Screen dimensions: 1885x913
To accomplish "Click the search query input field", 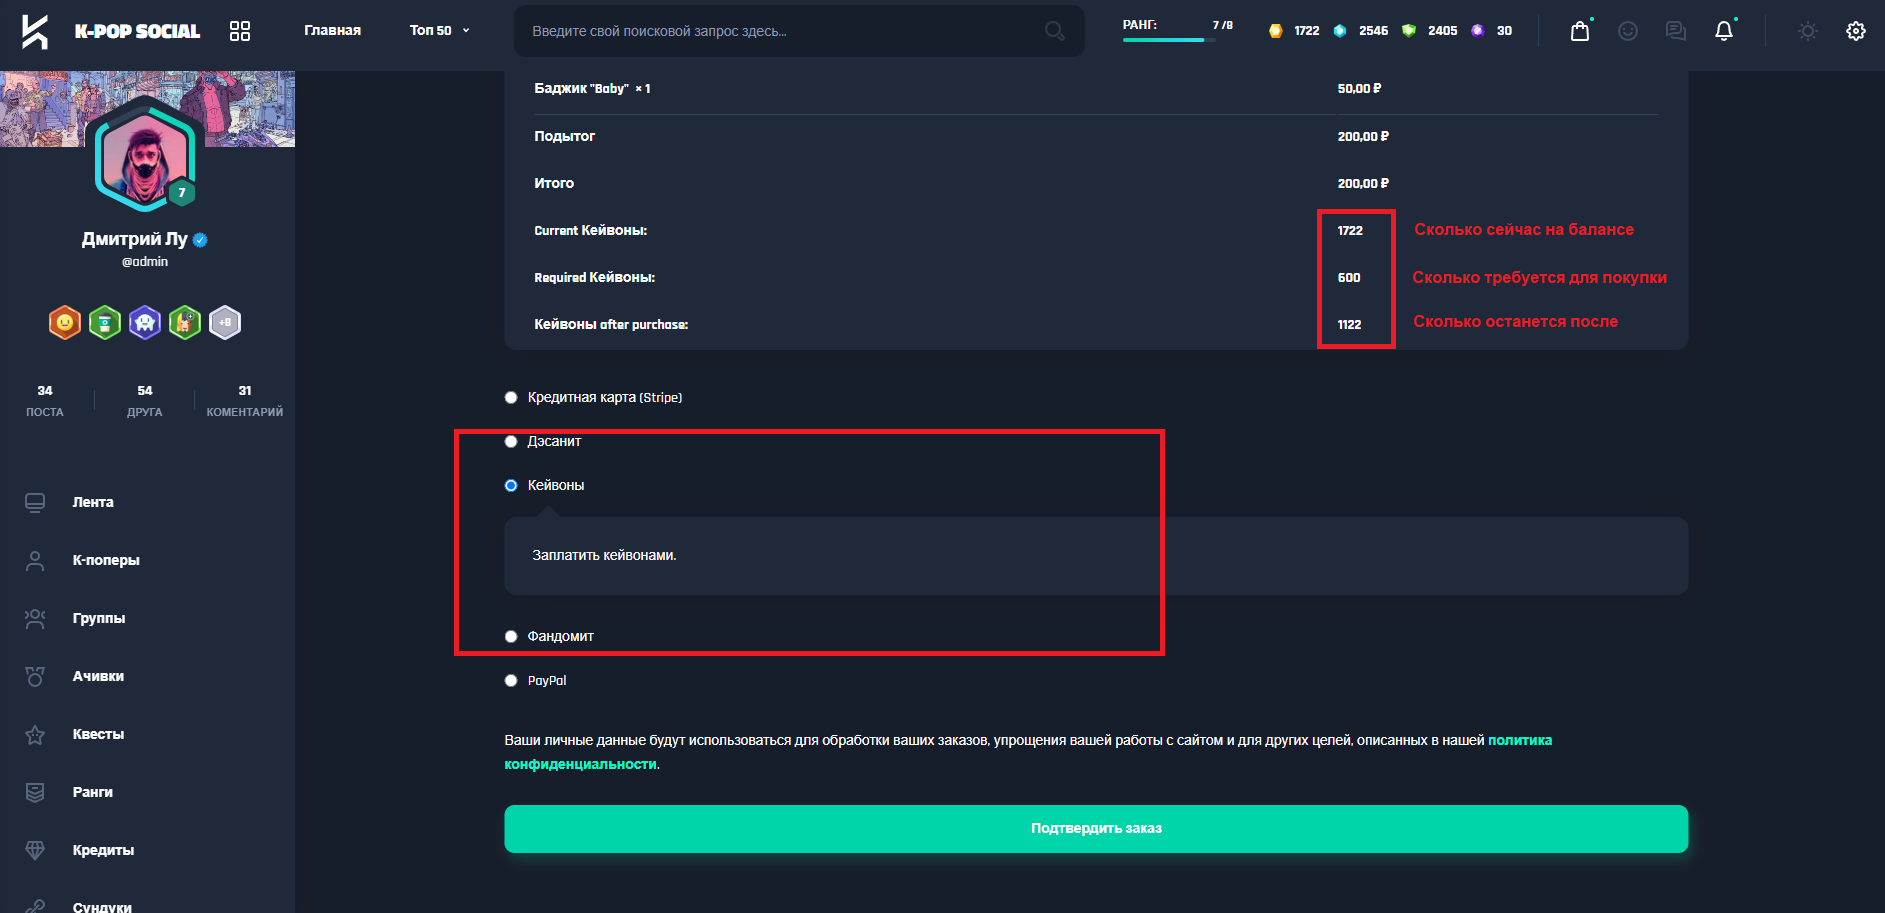I will coord(780,31).
